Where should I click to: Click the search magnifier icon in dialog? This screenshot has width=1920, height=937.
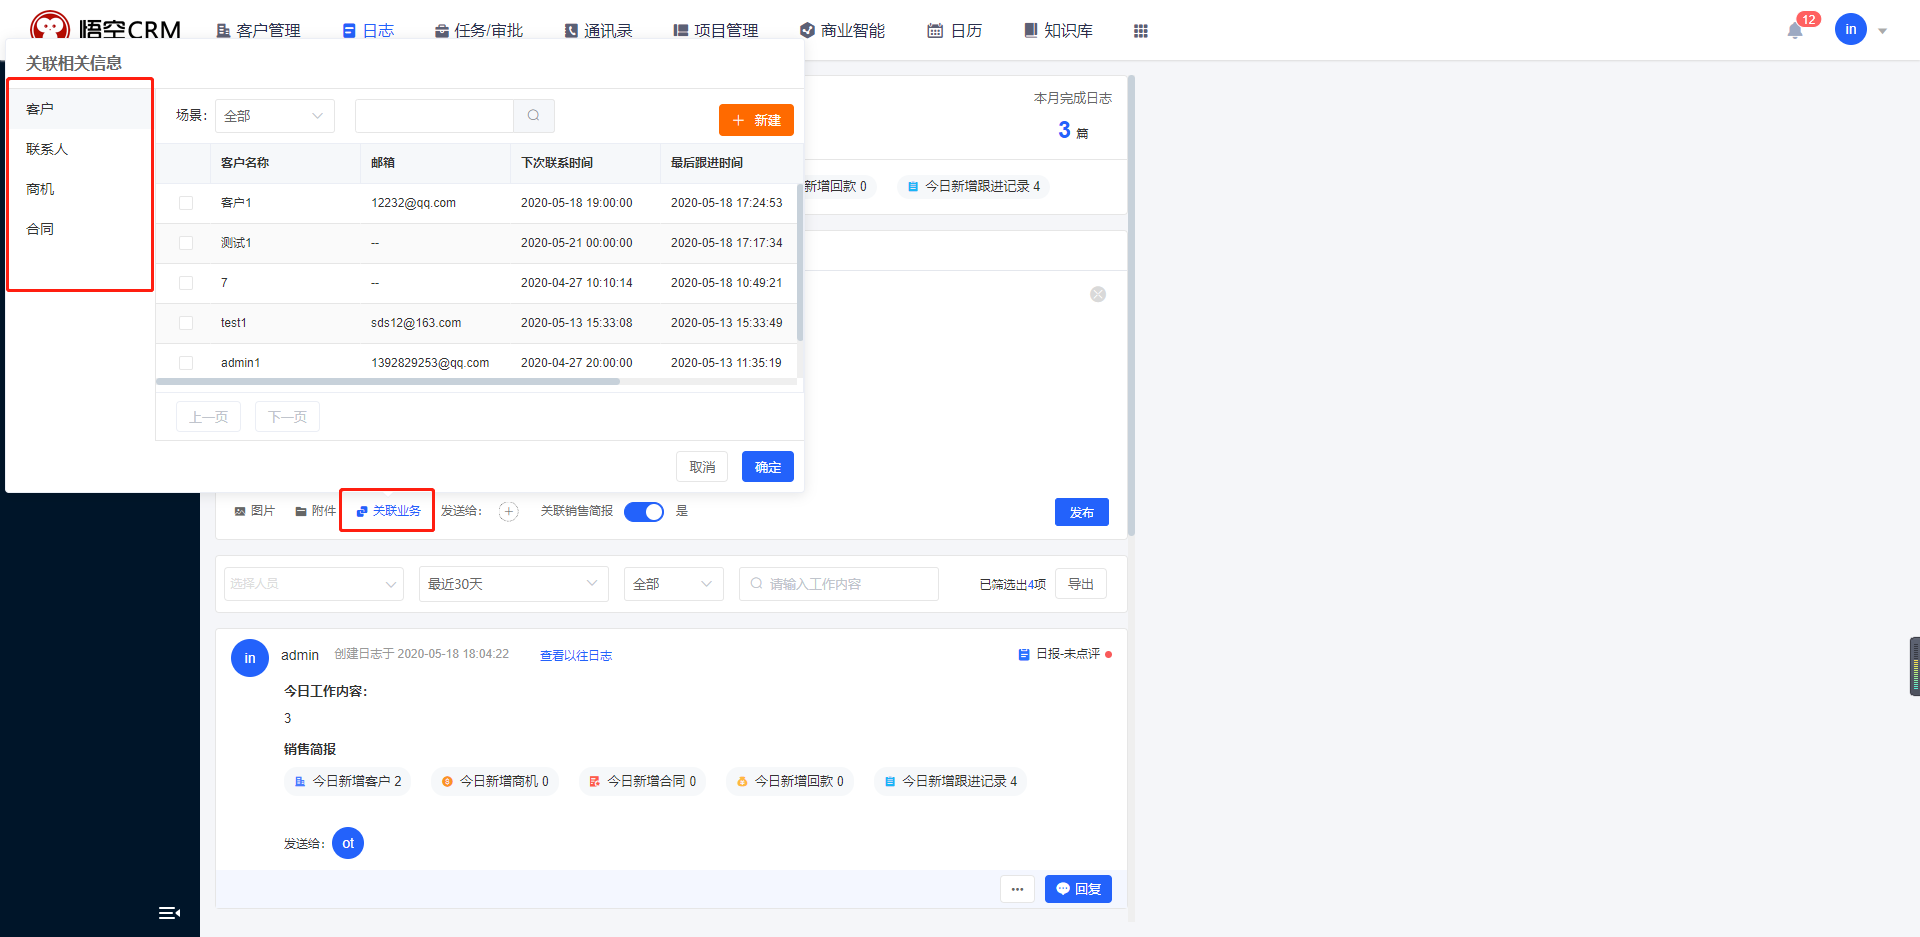[534, 116]
